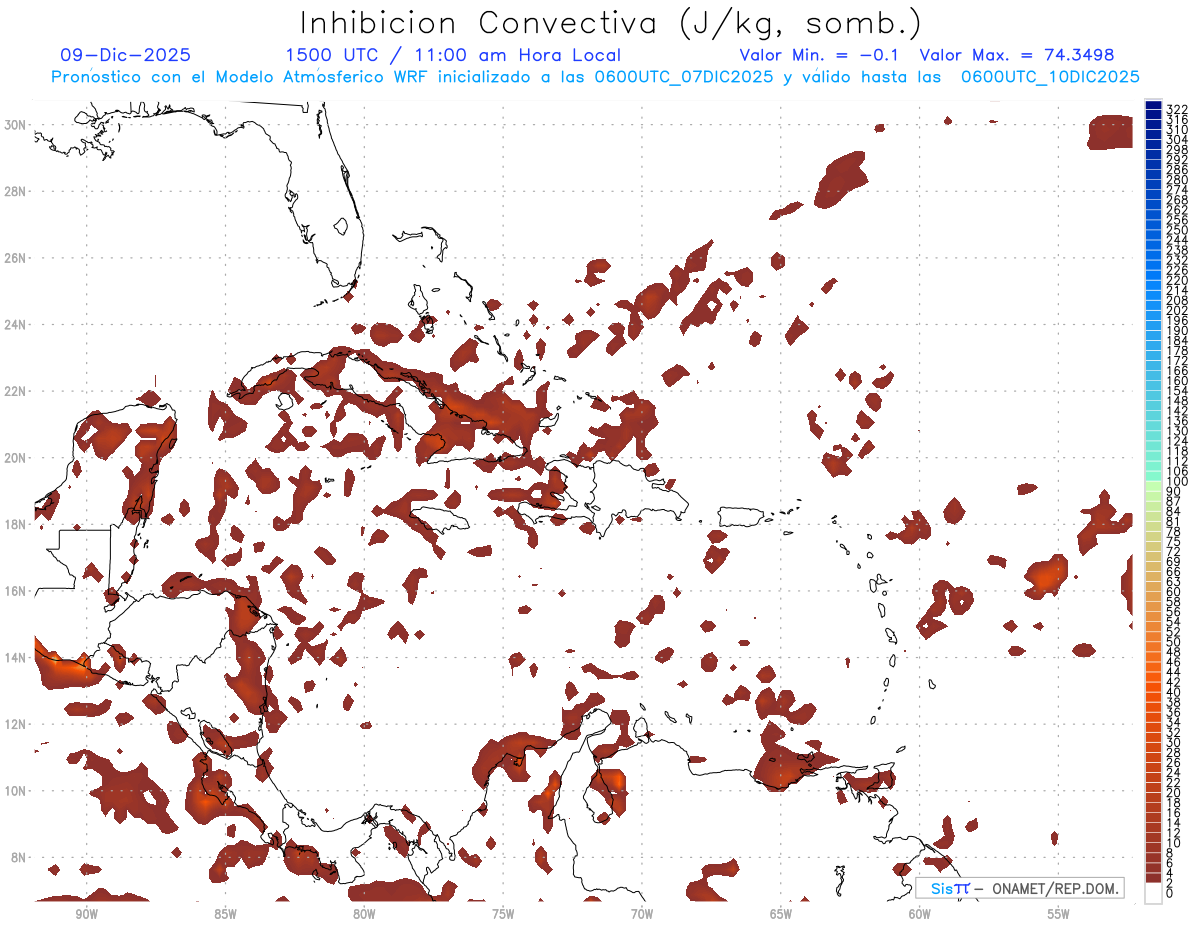The height and width of the screenshot is (927, 1200).
Task: Click the 'SisTT - ONAMET/REP.DOM.' credit box
Action: 1019,889
